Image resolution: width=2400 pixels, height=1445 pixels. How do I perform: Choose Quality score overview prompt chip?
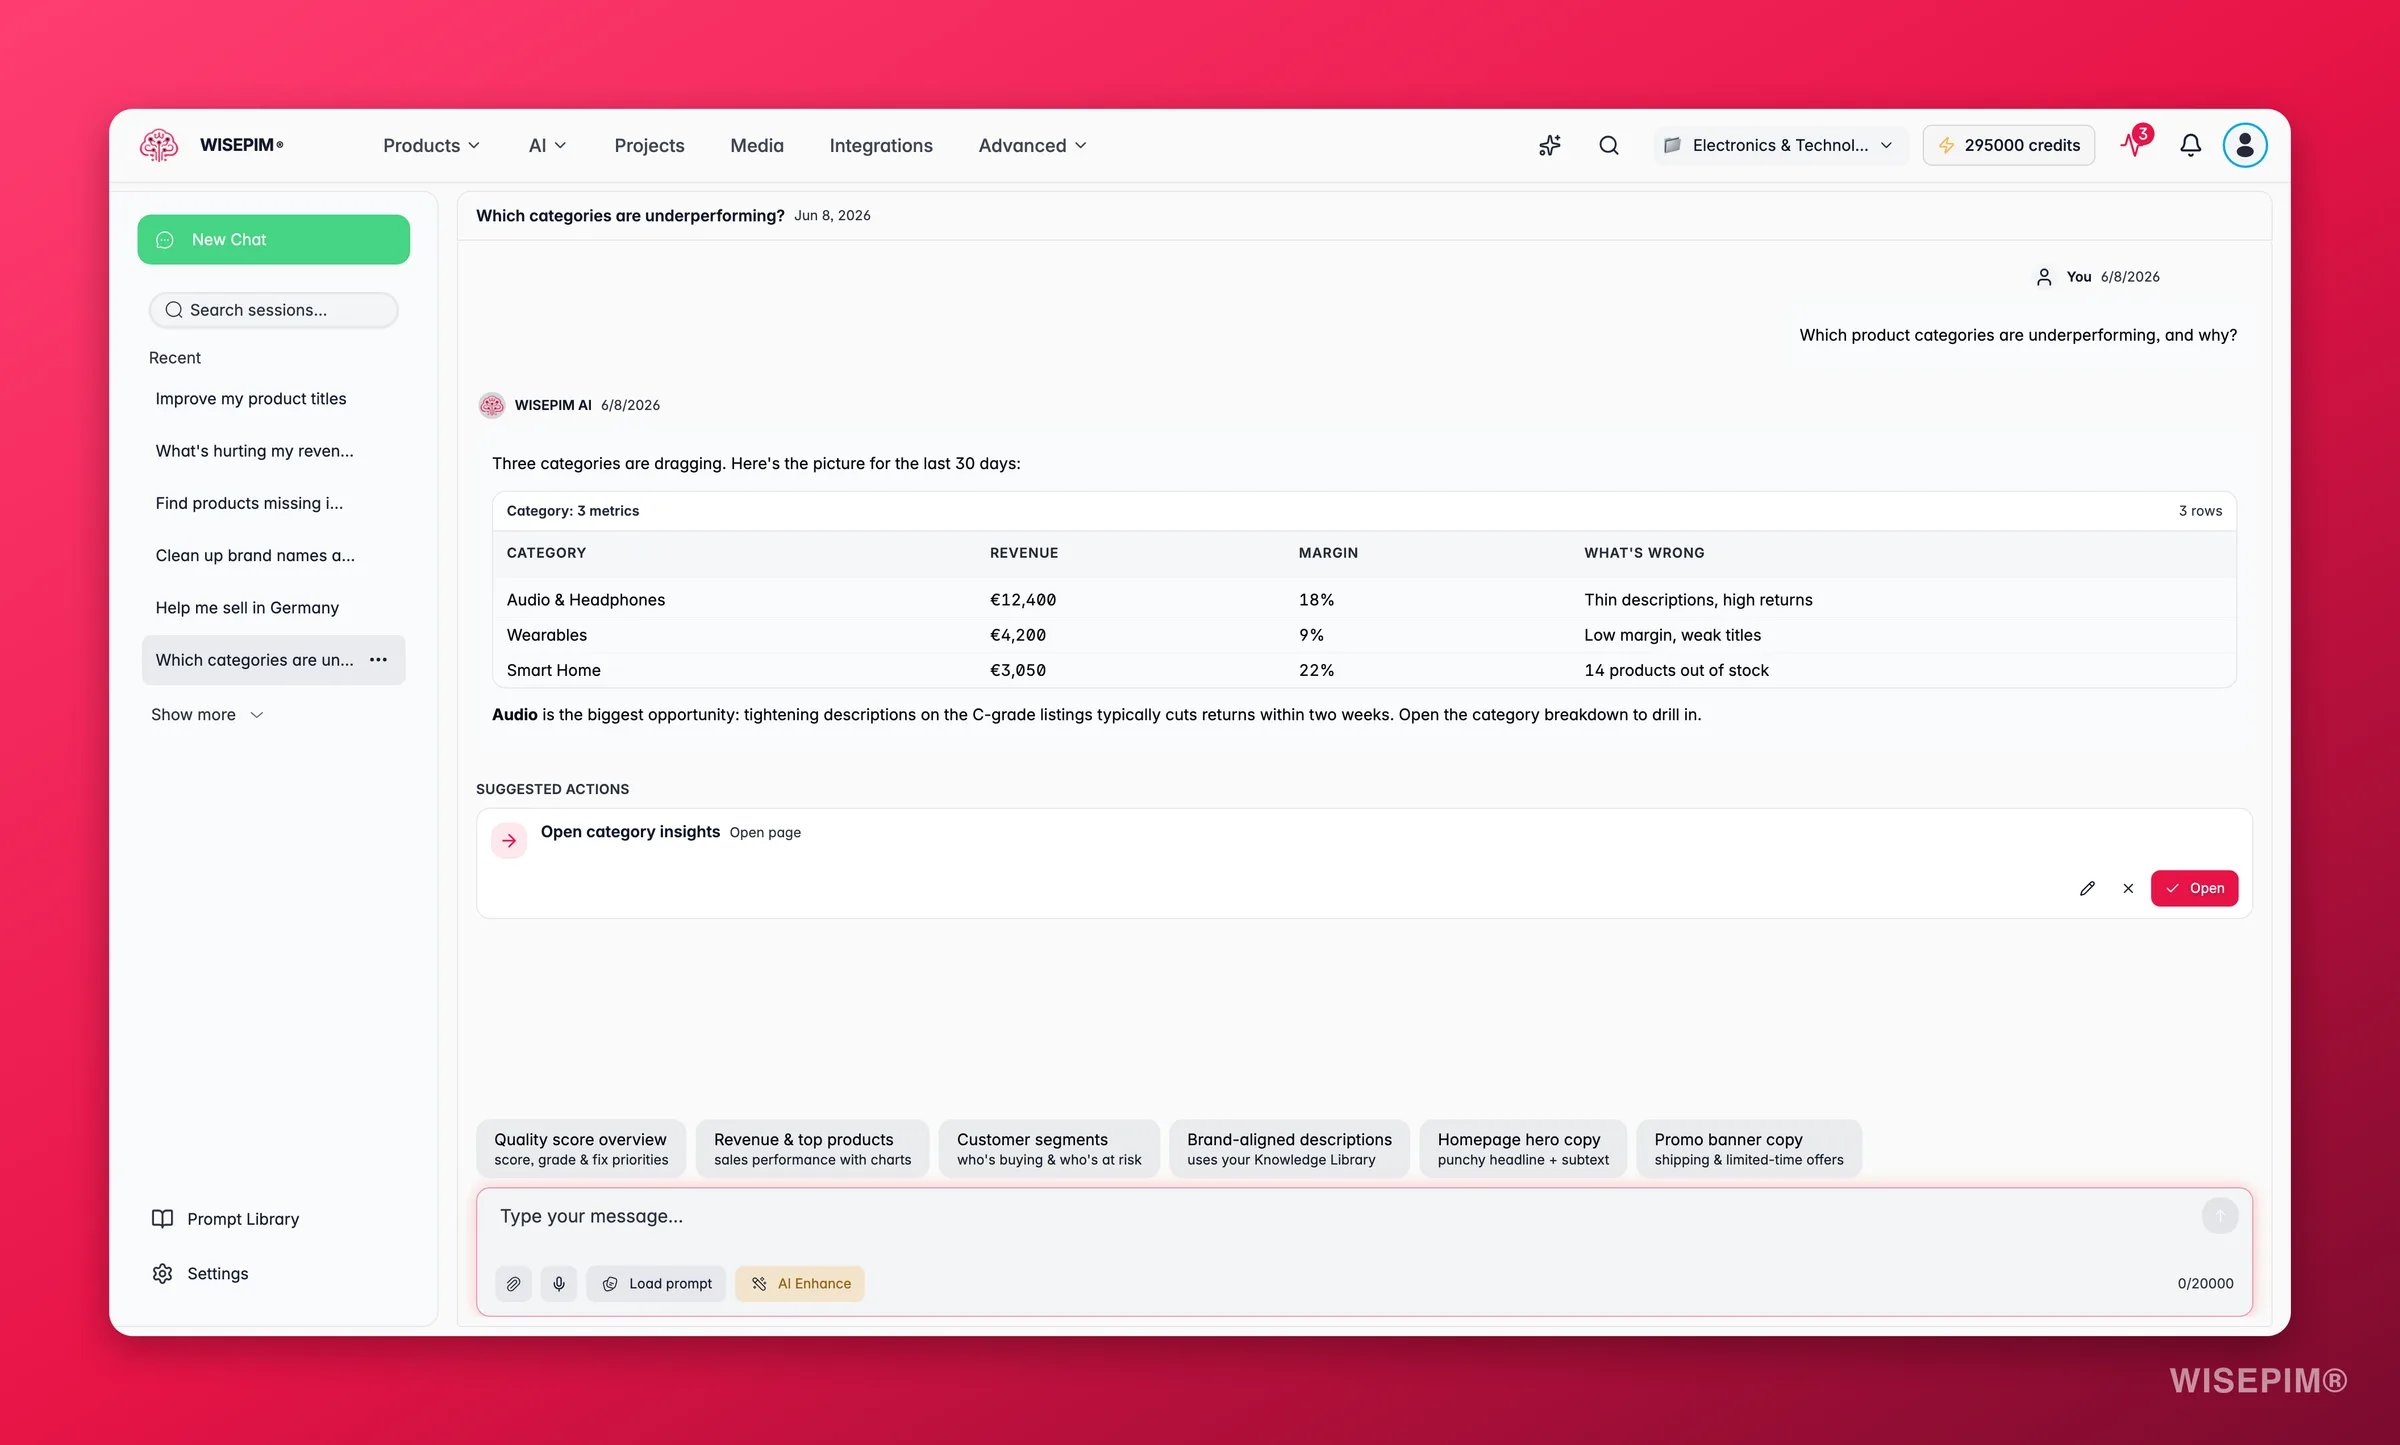click(x=580, y=1148)
